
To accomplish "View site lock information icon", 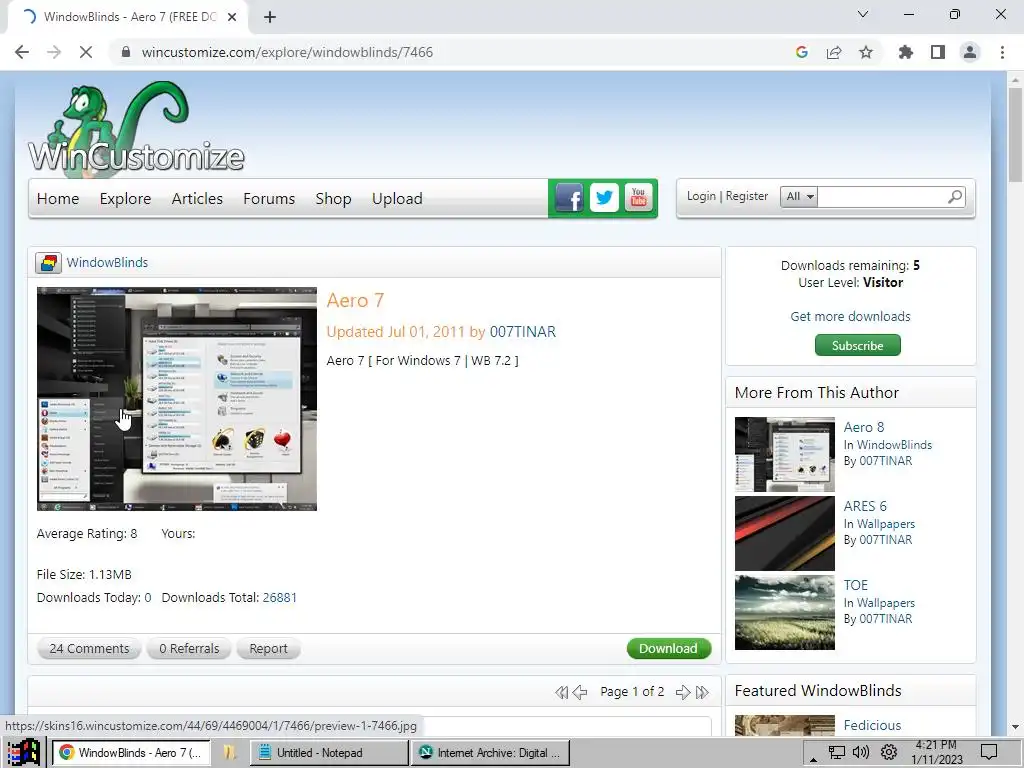I will [126, 52].
